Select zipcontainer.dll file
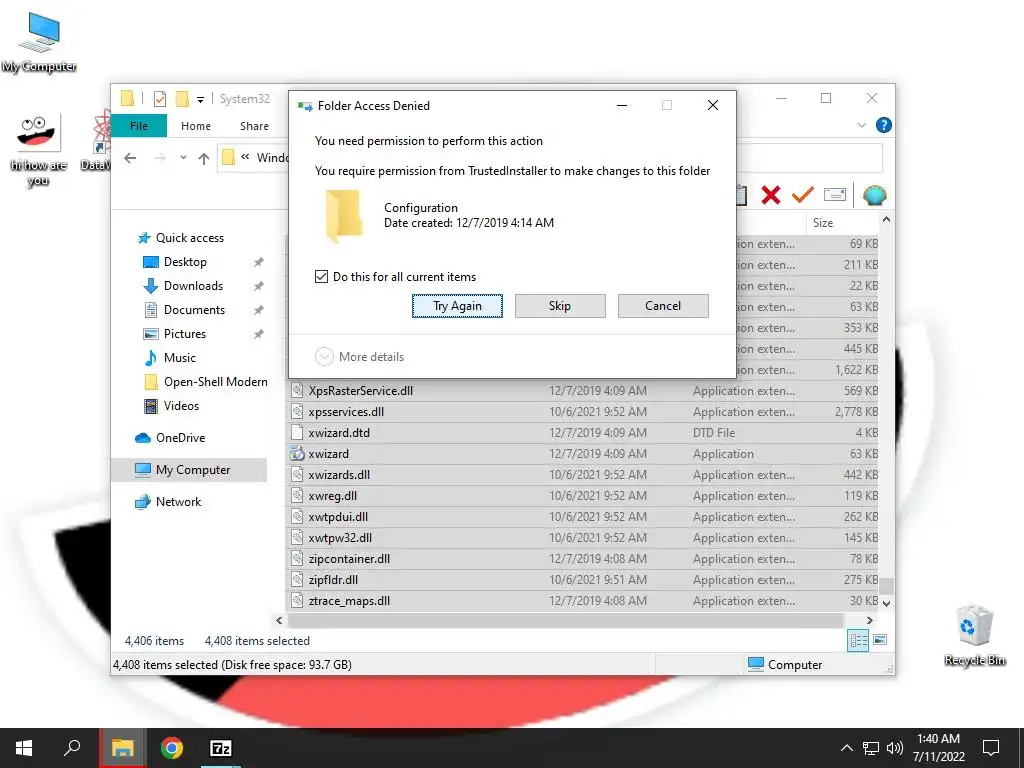The height and width of the screenshot is (768, 1024). pos(349,558)
